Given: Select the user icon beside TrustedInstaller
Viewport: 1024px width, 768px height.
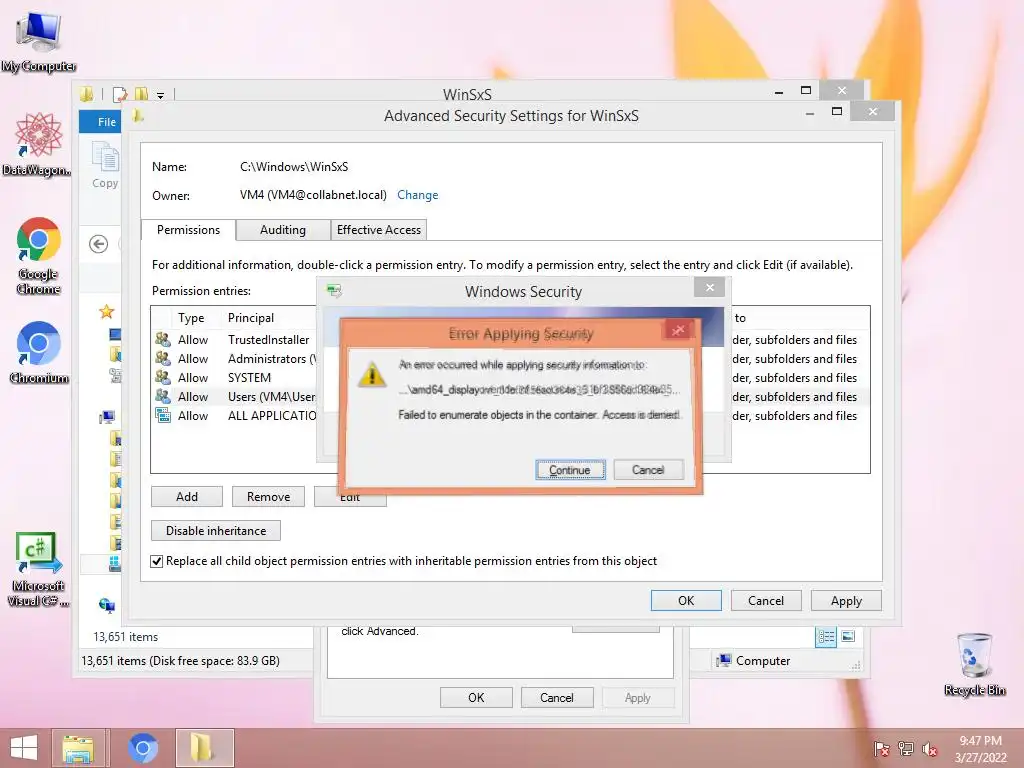Looking at the screenshot, I should pyautogui.click(x=163, y=340).
